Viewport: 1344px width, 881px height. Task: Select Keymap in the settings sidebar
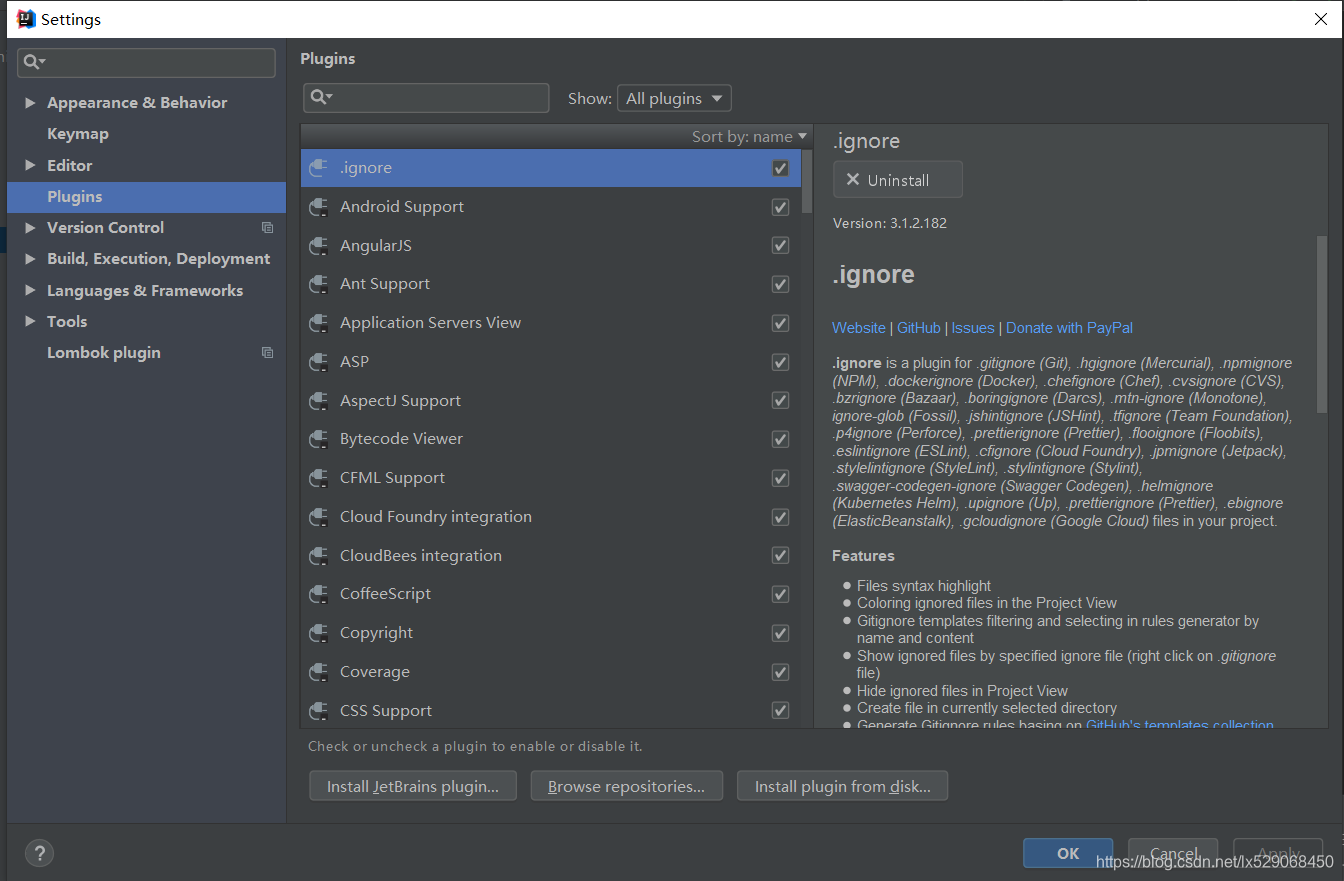click(77, 133)
